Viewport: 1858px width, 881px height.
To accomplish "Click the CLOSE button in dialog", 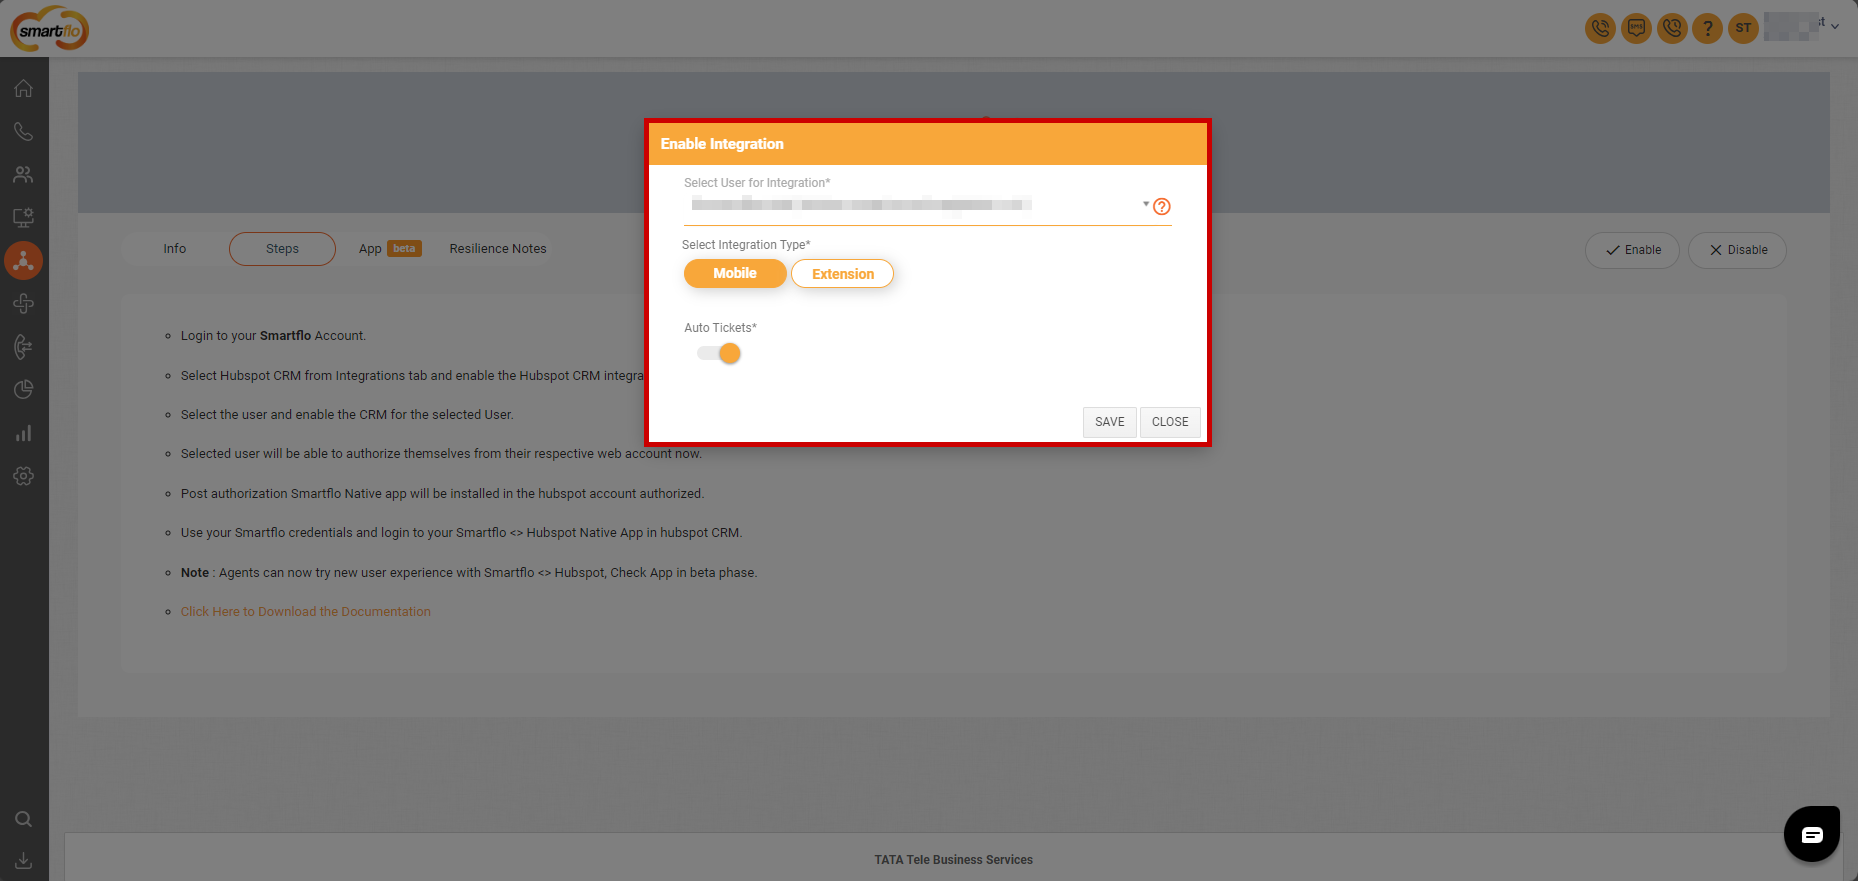I will coord(1170,422).
